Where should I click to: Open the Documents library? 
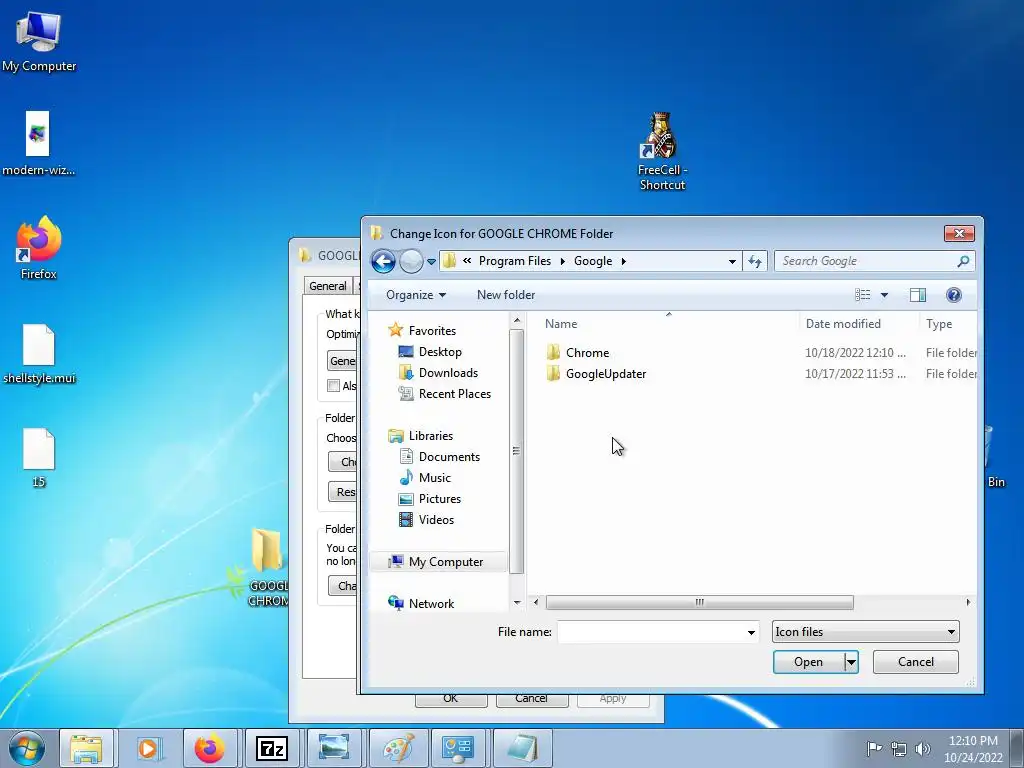coord(449,456)
